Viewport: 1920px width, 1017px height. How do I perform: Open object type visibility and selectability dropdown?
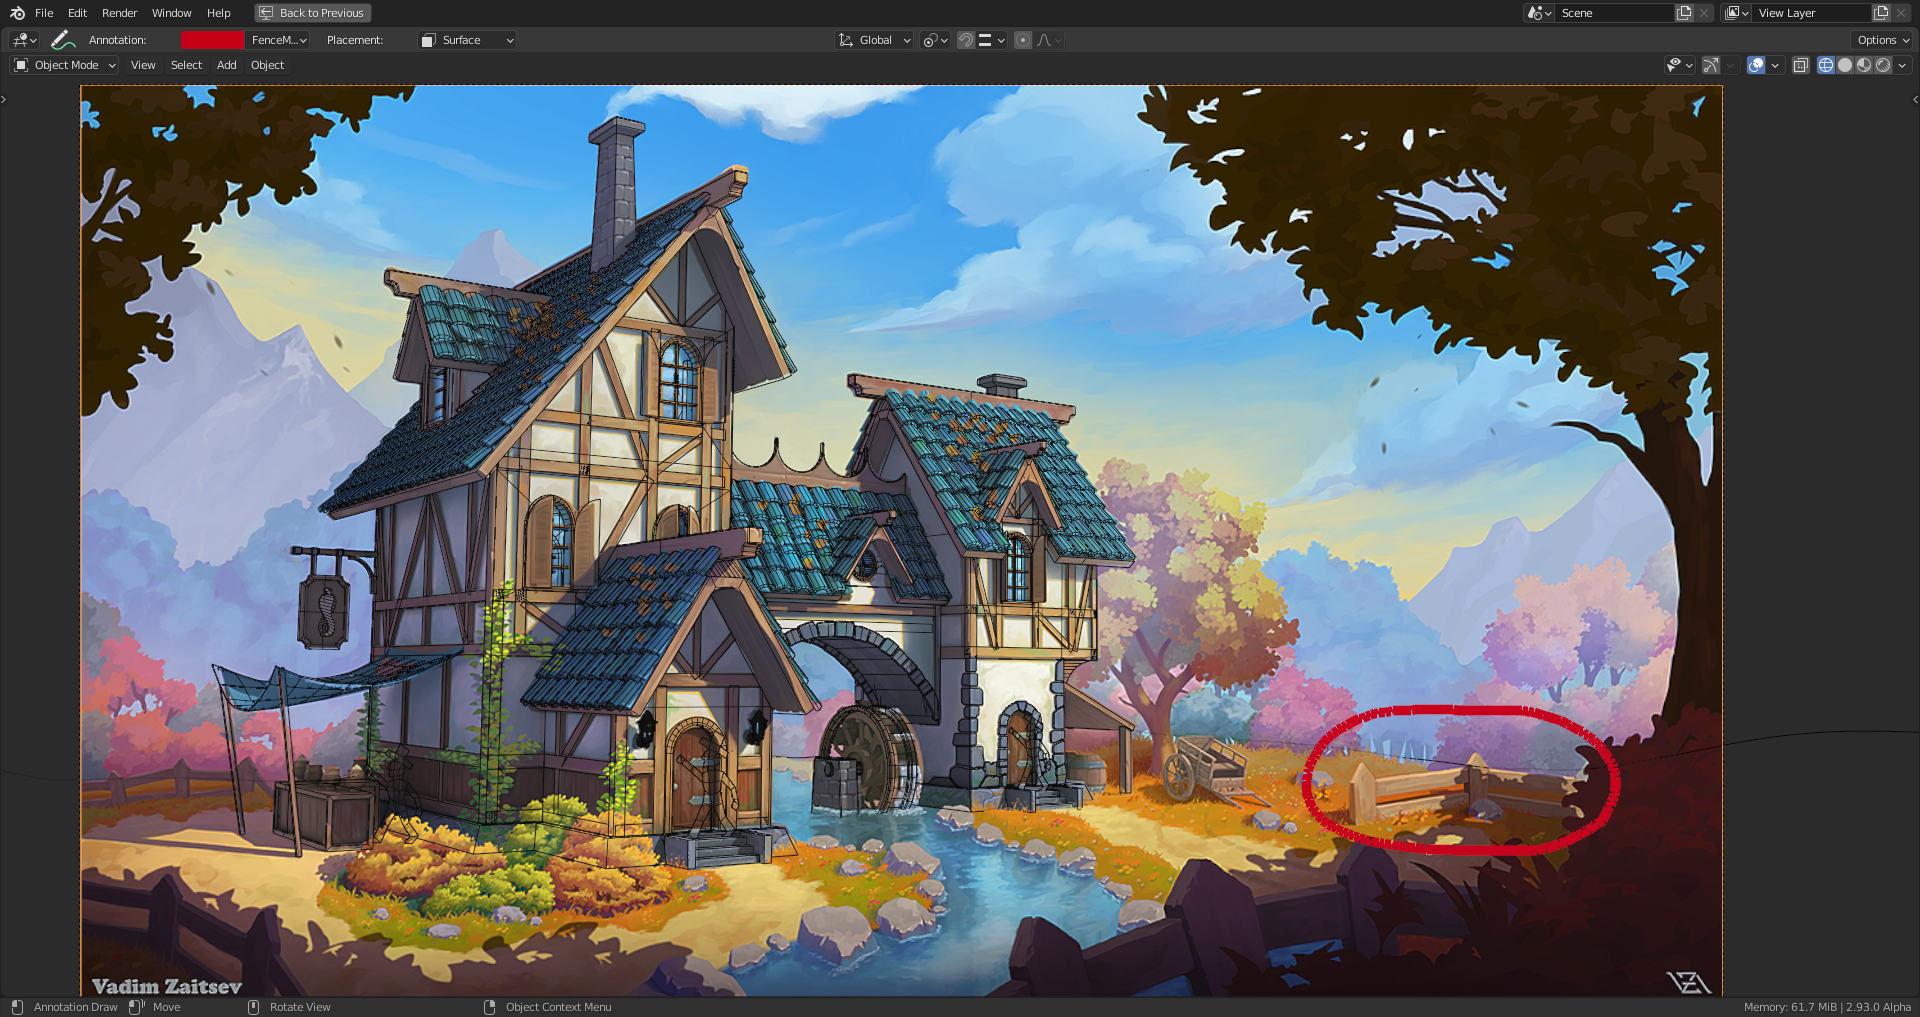point(1679,65)
